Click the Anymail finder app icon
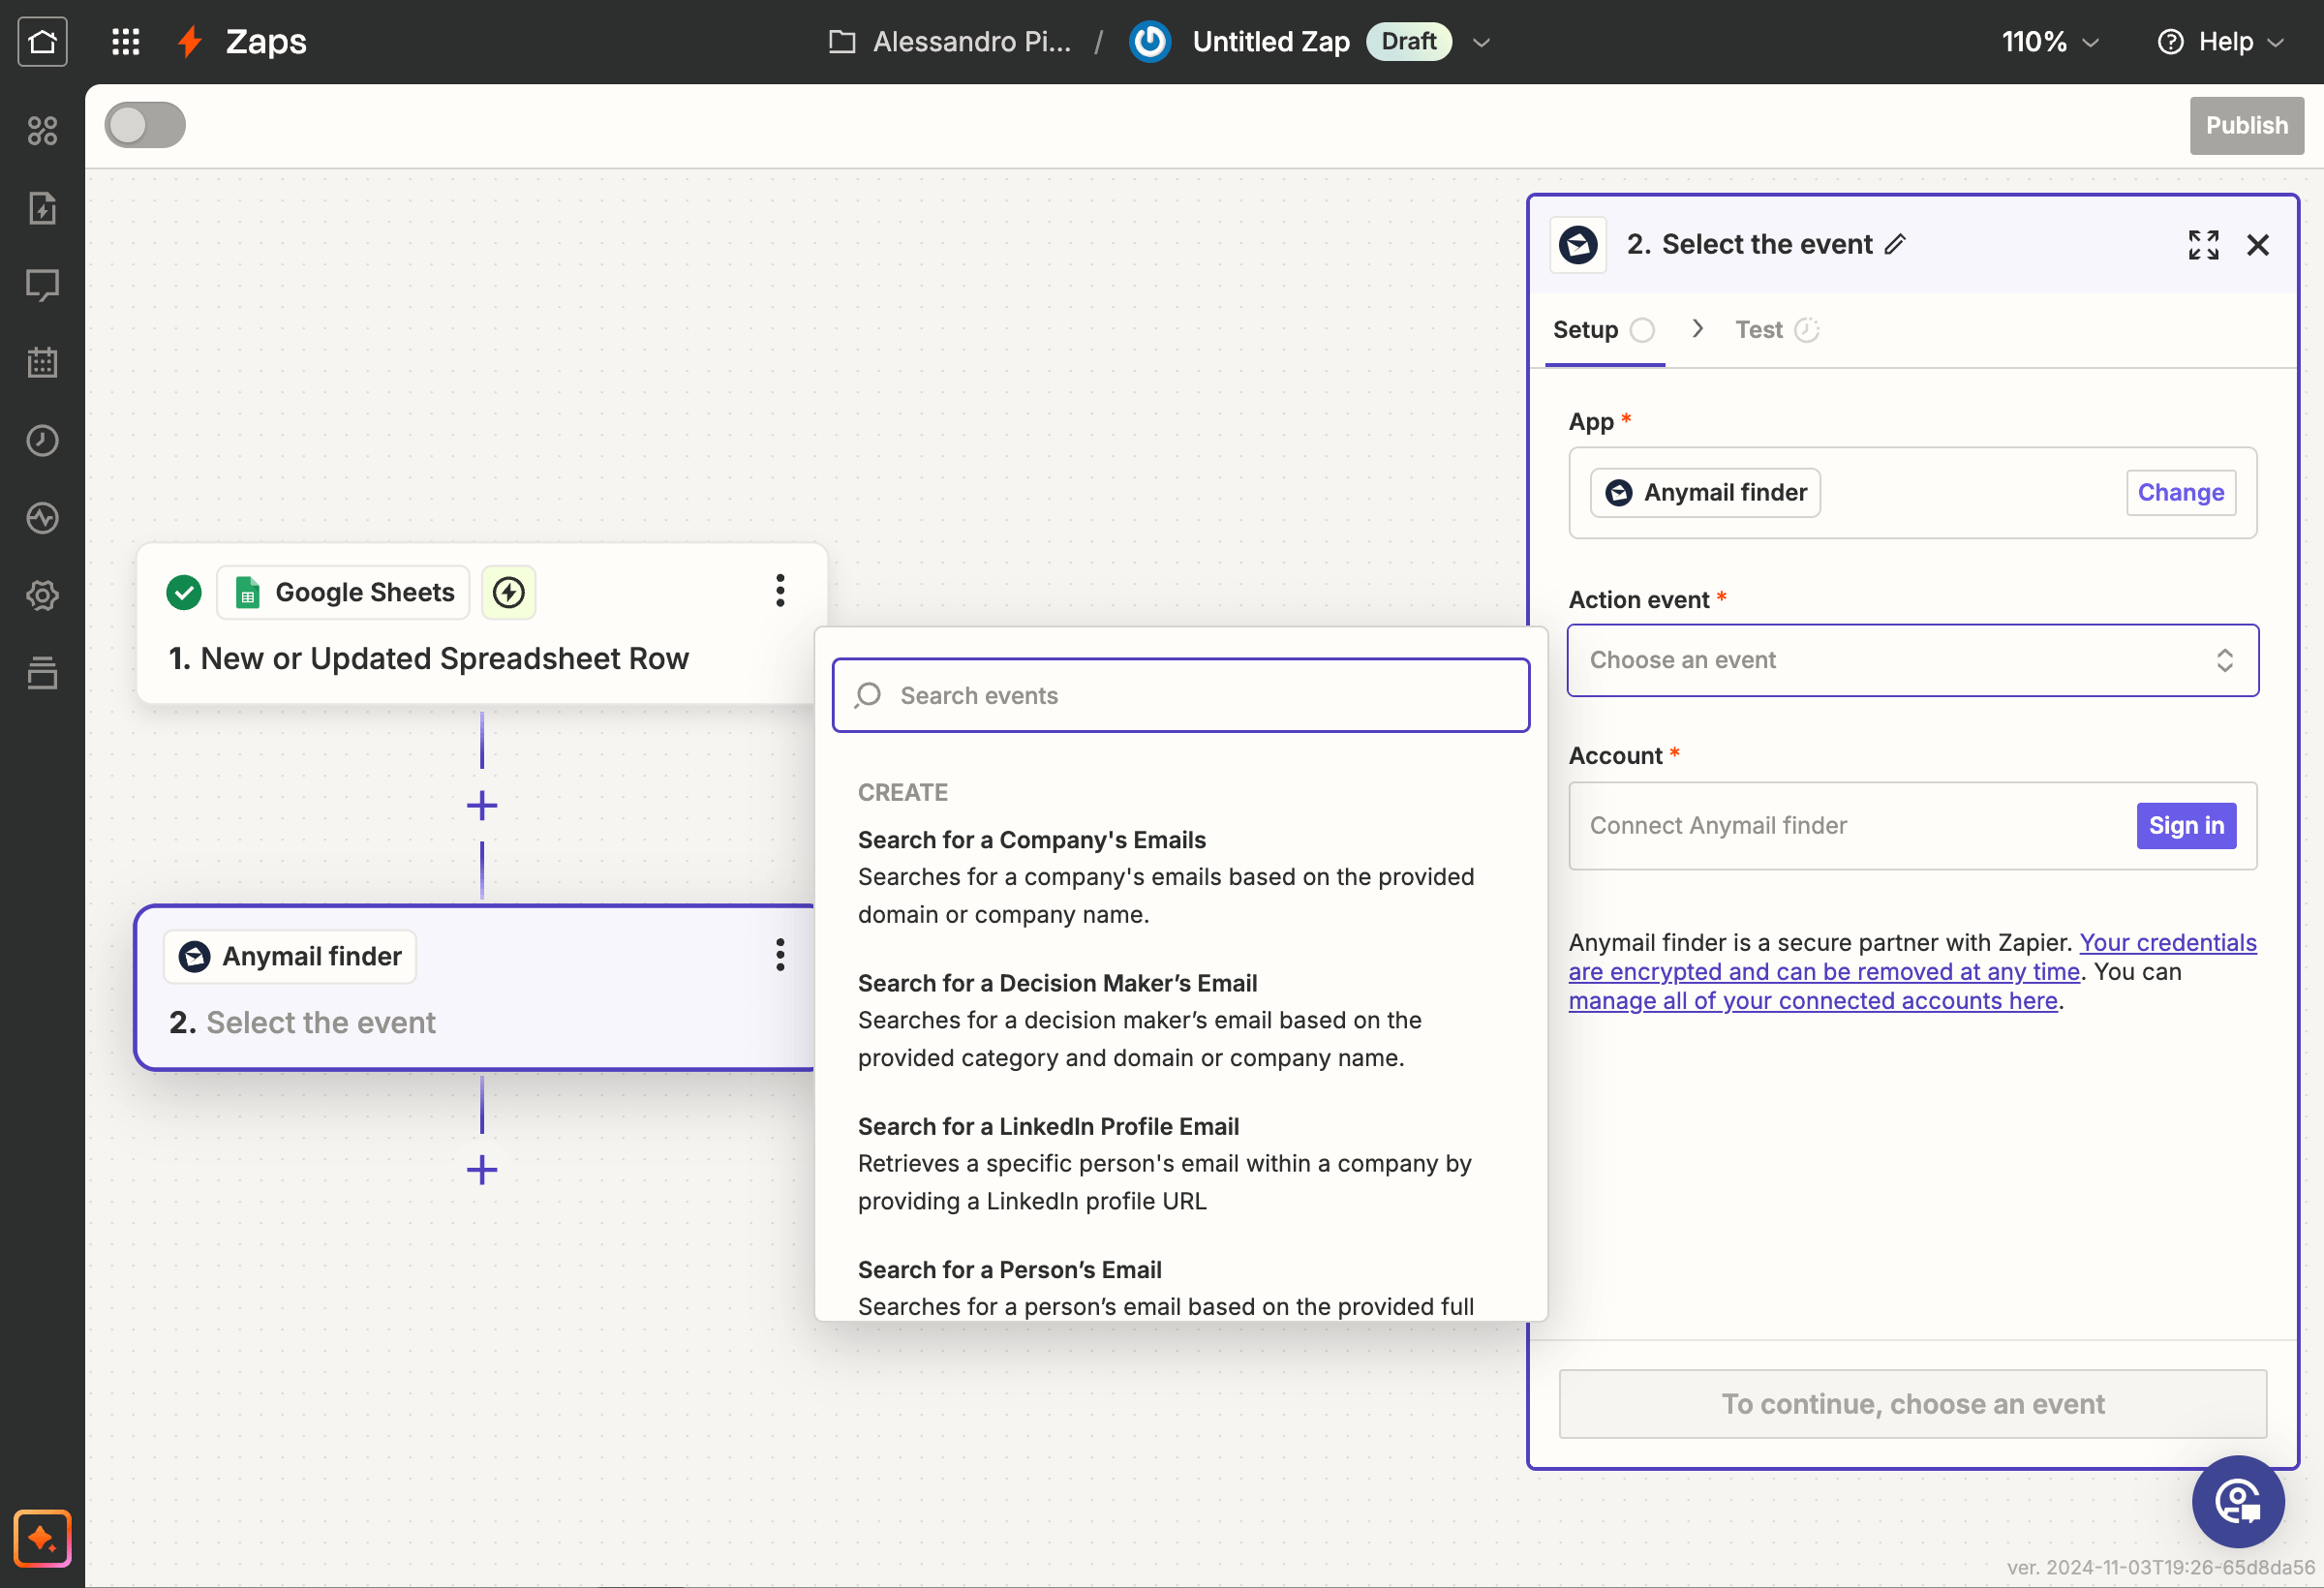The image size is (2324, 1588). click(1618, 491)
